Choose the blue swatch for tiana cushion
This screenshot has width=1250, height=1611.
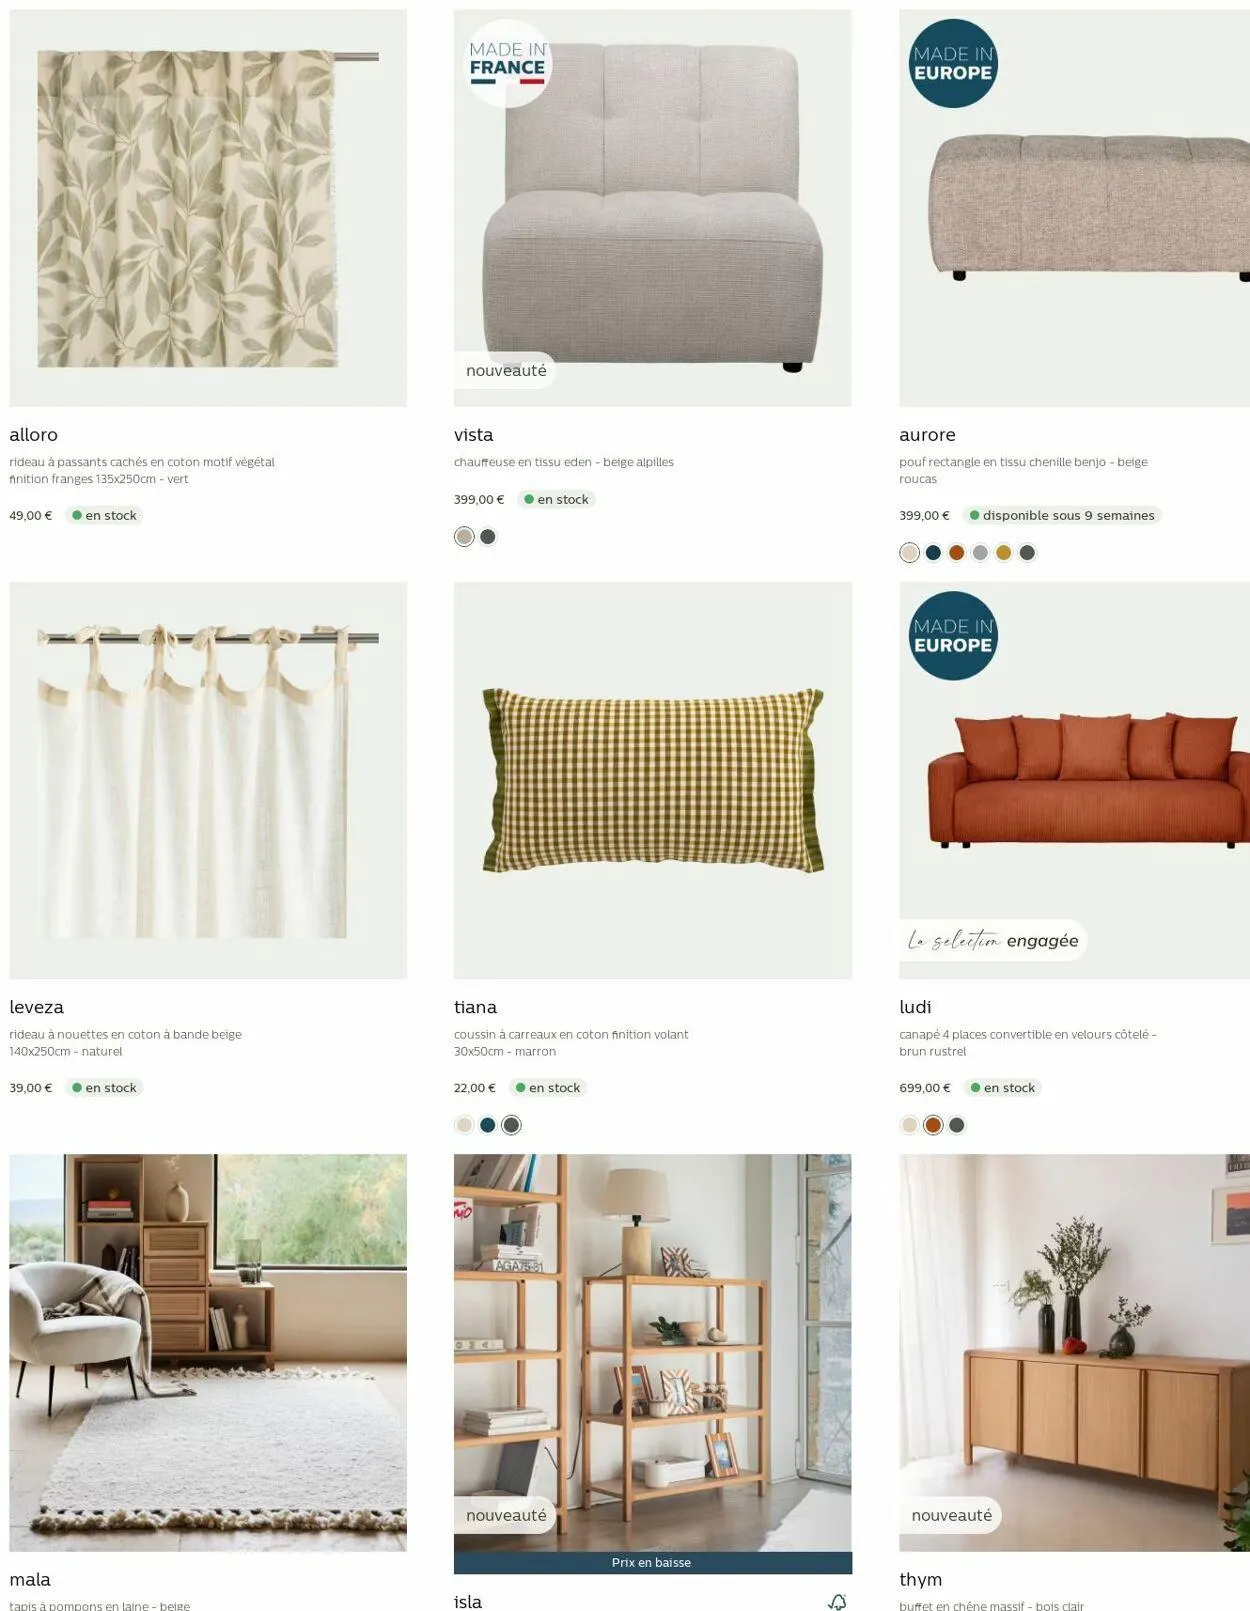488,1125
